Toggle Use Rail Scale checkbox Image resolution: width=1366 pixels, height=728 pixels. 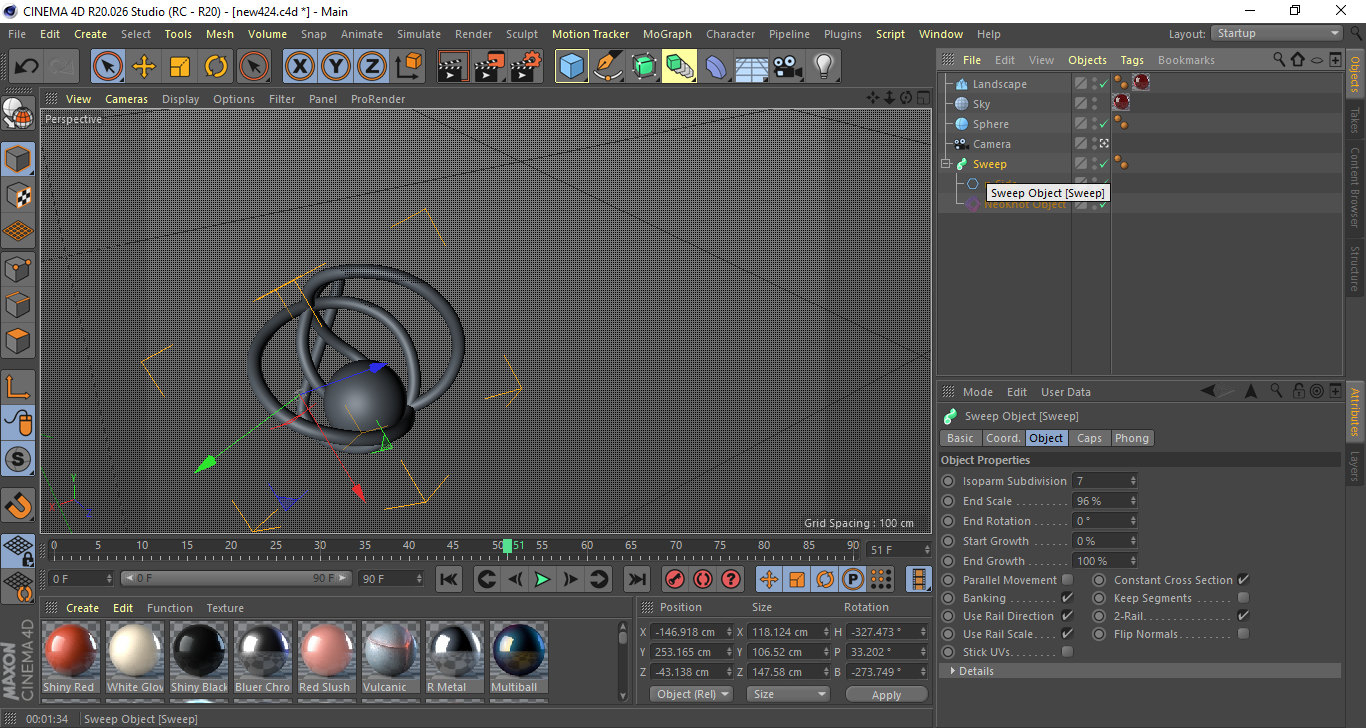pyautogui.click(x=1067, y=634)
